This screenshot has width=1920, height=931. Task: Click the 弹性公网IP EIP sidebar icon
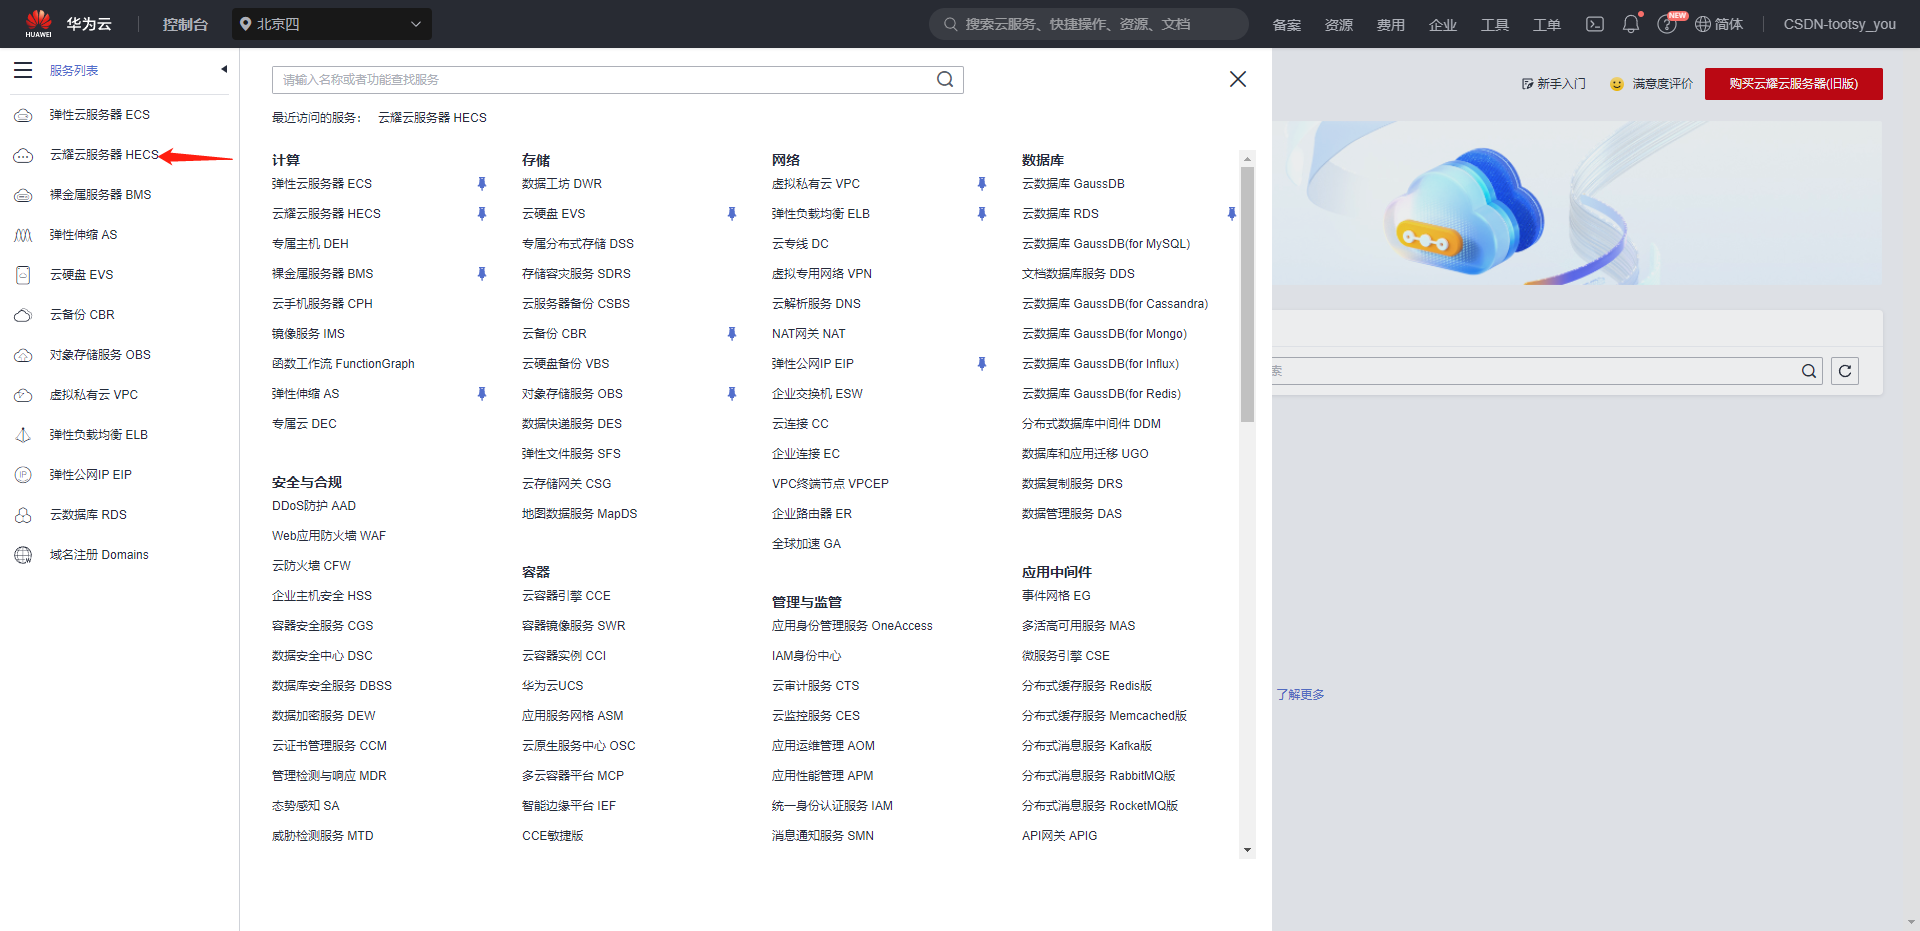(23, 475)
